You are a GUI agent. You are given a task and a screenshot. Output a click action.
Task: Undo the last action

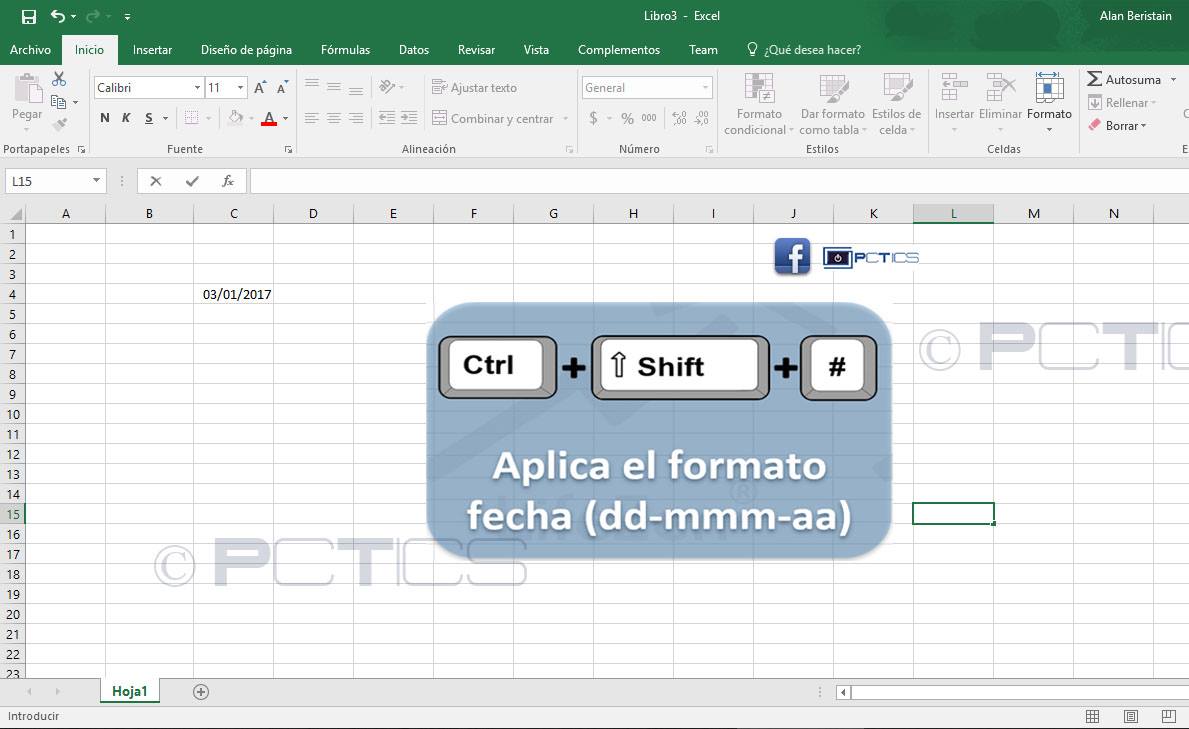tap(58, 16)
